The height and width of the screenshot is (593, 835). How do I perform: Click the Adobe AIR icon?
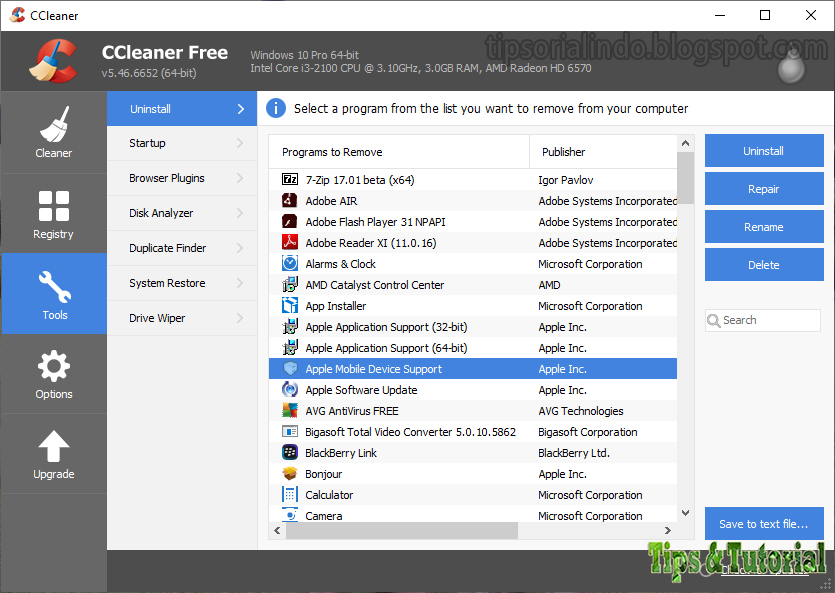click(x=290, y=201)
